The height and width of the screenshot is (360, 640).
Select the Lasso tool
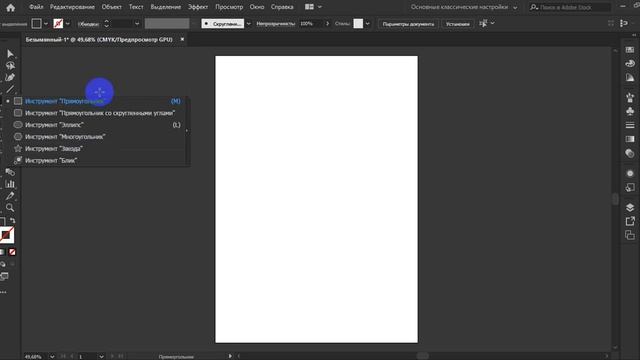tap(10, 66)
